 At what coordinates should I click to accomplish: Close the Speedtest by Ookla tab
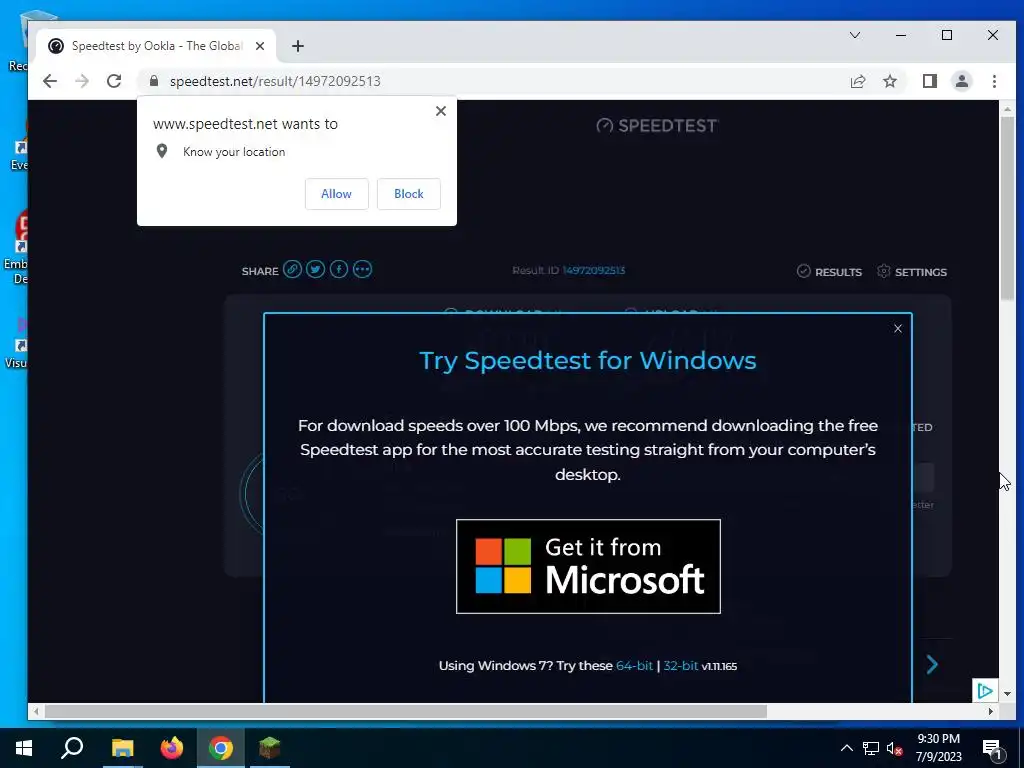coord(260,46)
